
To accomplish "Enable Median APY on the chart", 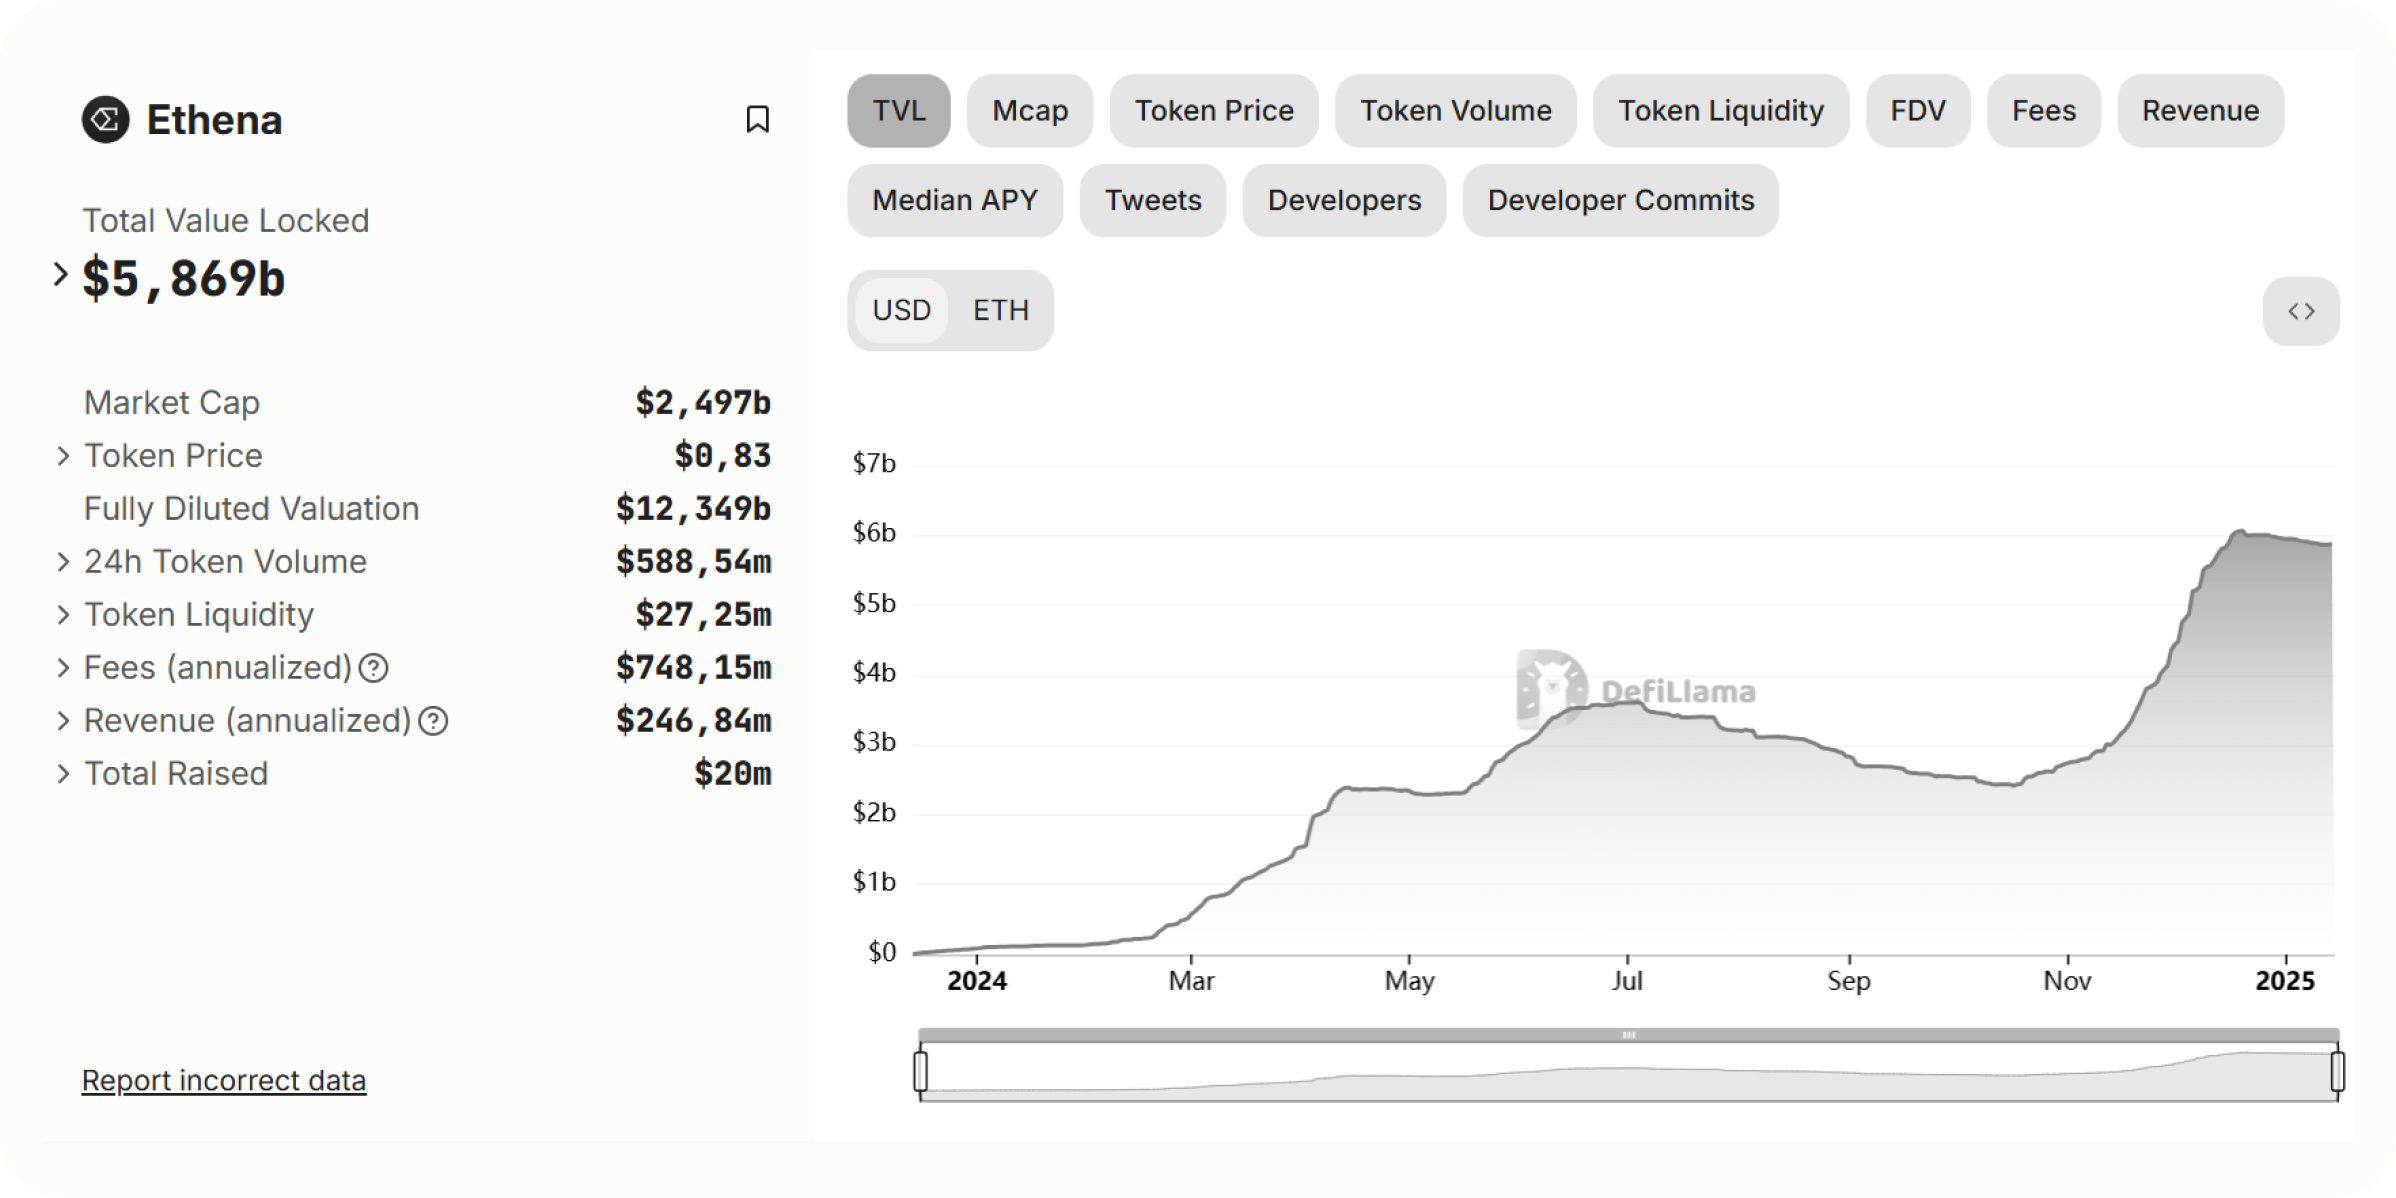I will click(x=955, y=200).
